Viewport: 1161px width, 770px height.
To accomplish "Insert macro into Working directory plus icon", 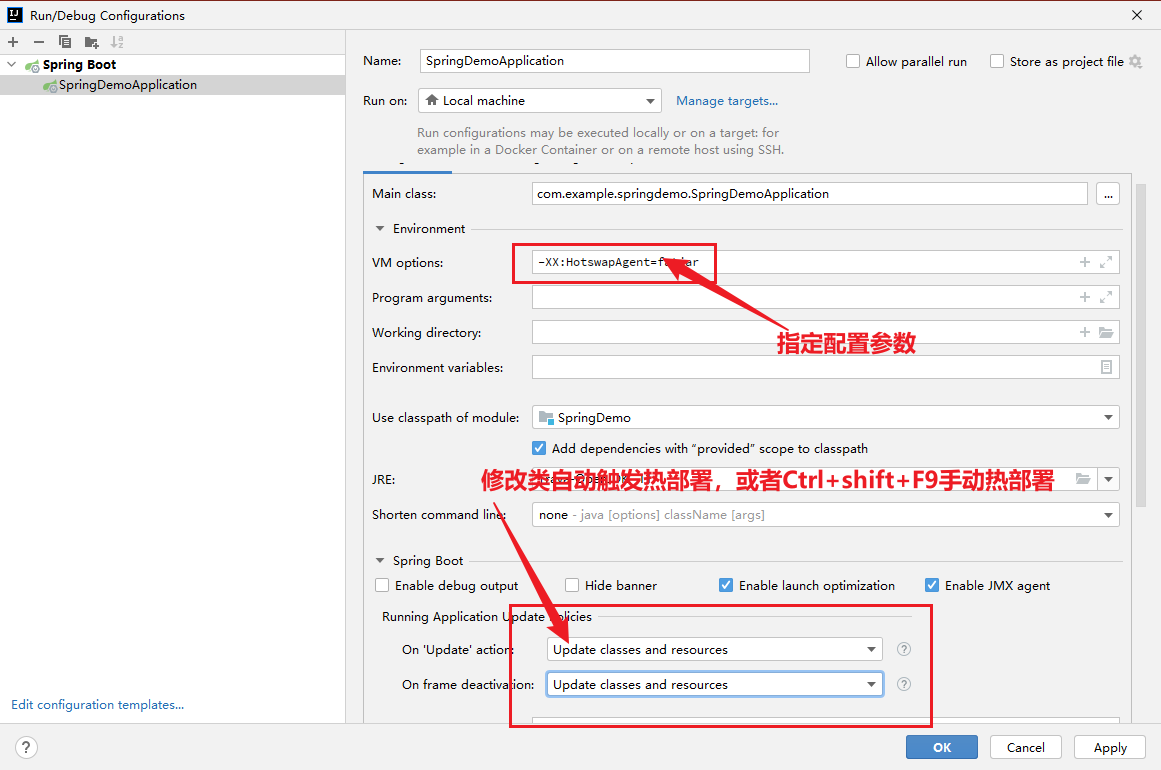I will point(1085,332).
